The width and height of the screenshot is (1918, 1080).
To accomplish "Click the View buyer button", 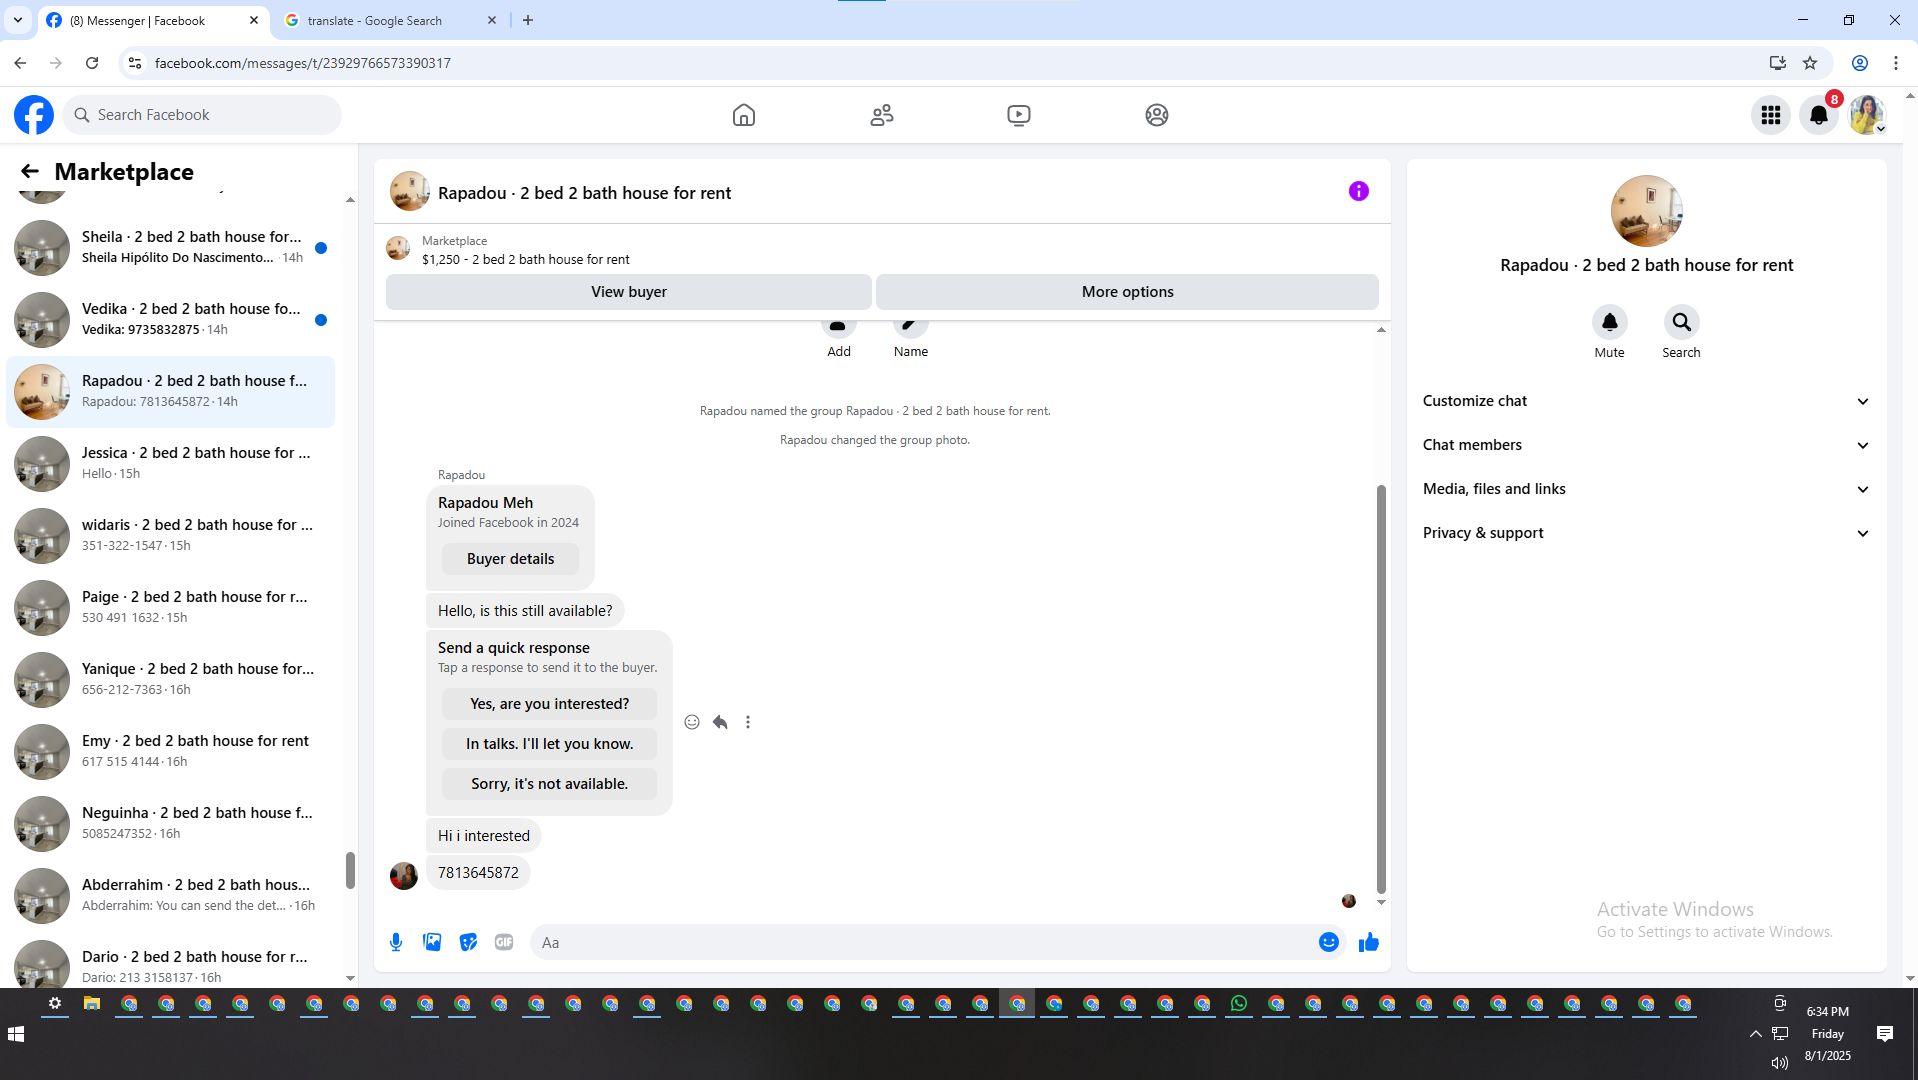I will click(628, 292).
